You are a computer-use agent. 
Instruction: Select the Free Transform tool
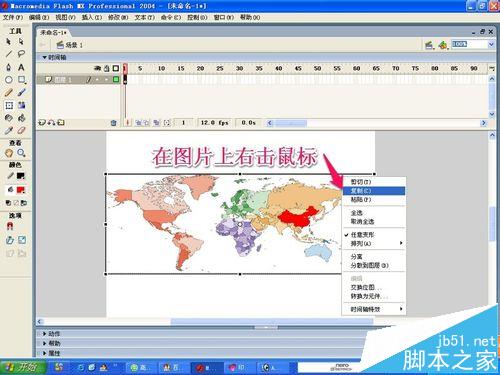(x=9, y=105)
